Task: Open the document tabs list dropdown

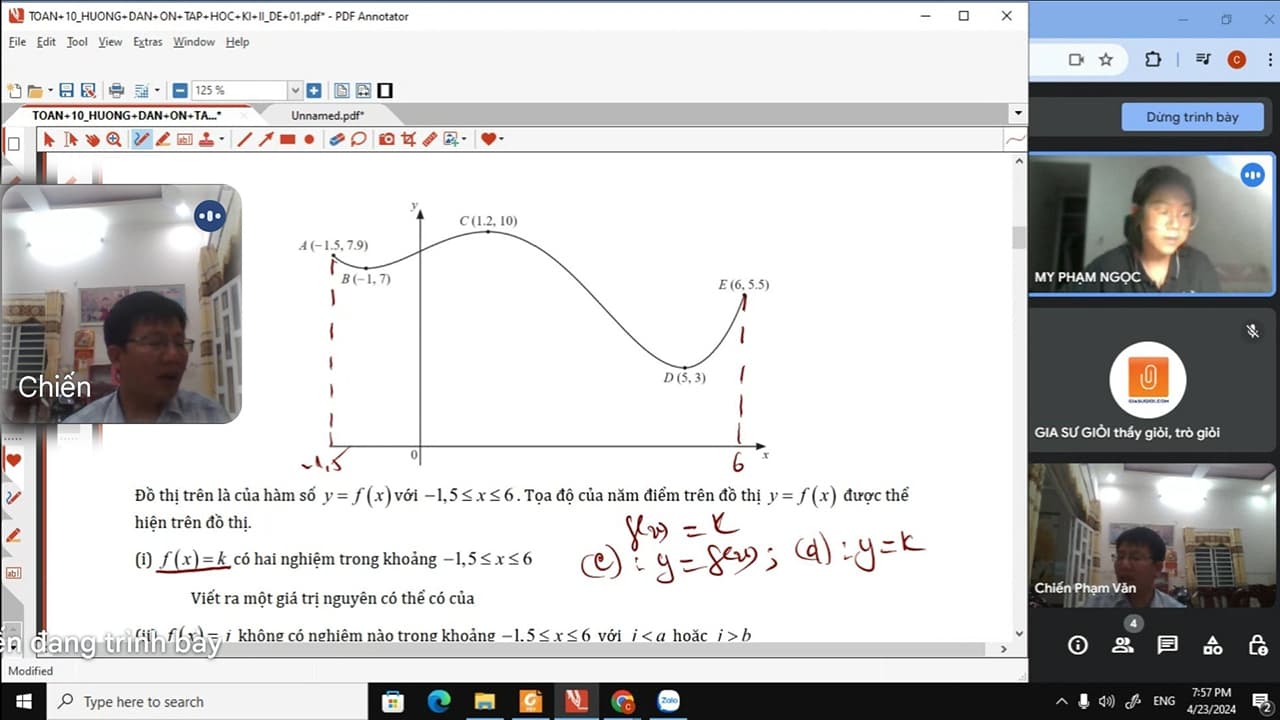Action: coord(1018,114)
